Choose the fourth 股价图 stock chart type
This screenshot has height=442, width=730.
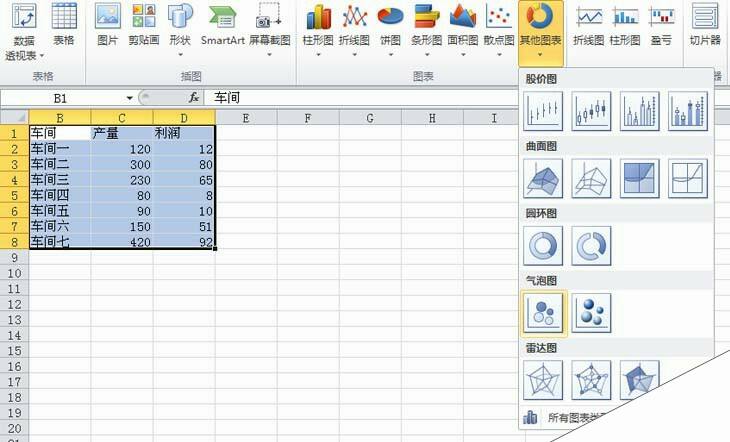pos(688,111)
